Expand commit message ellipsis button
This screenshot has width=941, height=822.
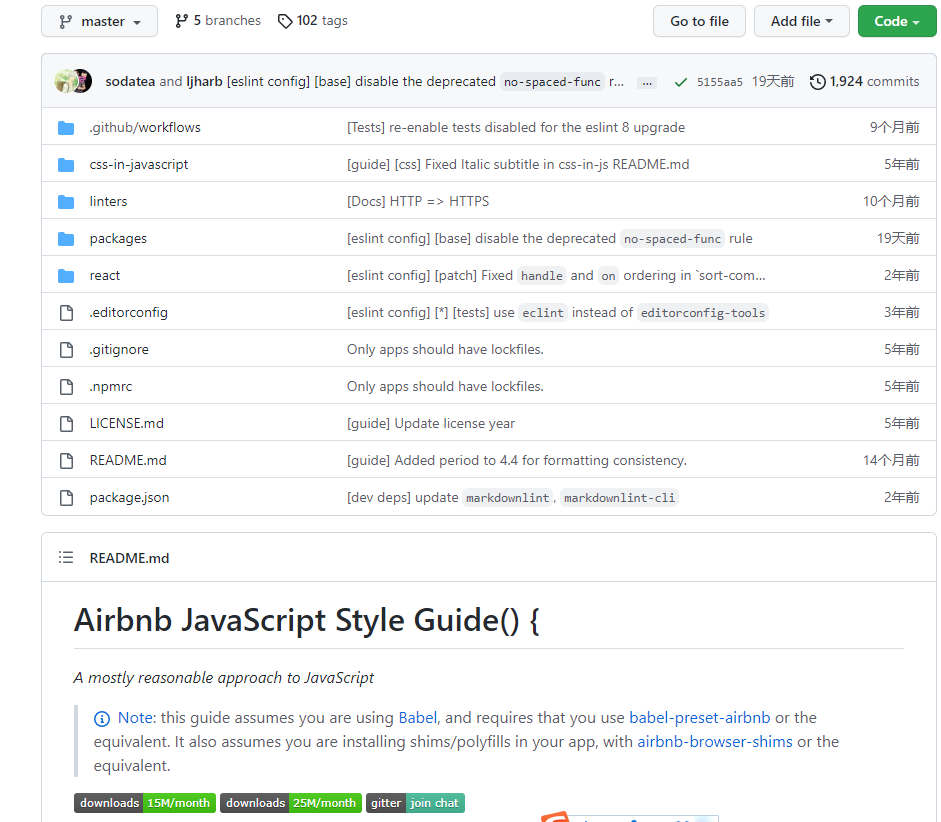[x=646, y=83]
